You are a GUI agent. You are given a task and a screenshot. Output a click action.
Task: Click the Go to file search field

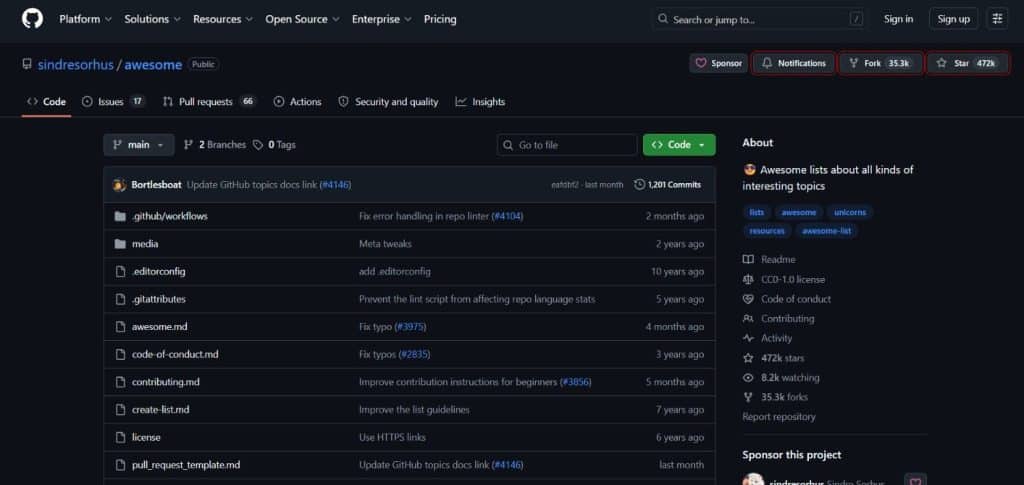(567, 145)
